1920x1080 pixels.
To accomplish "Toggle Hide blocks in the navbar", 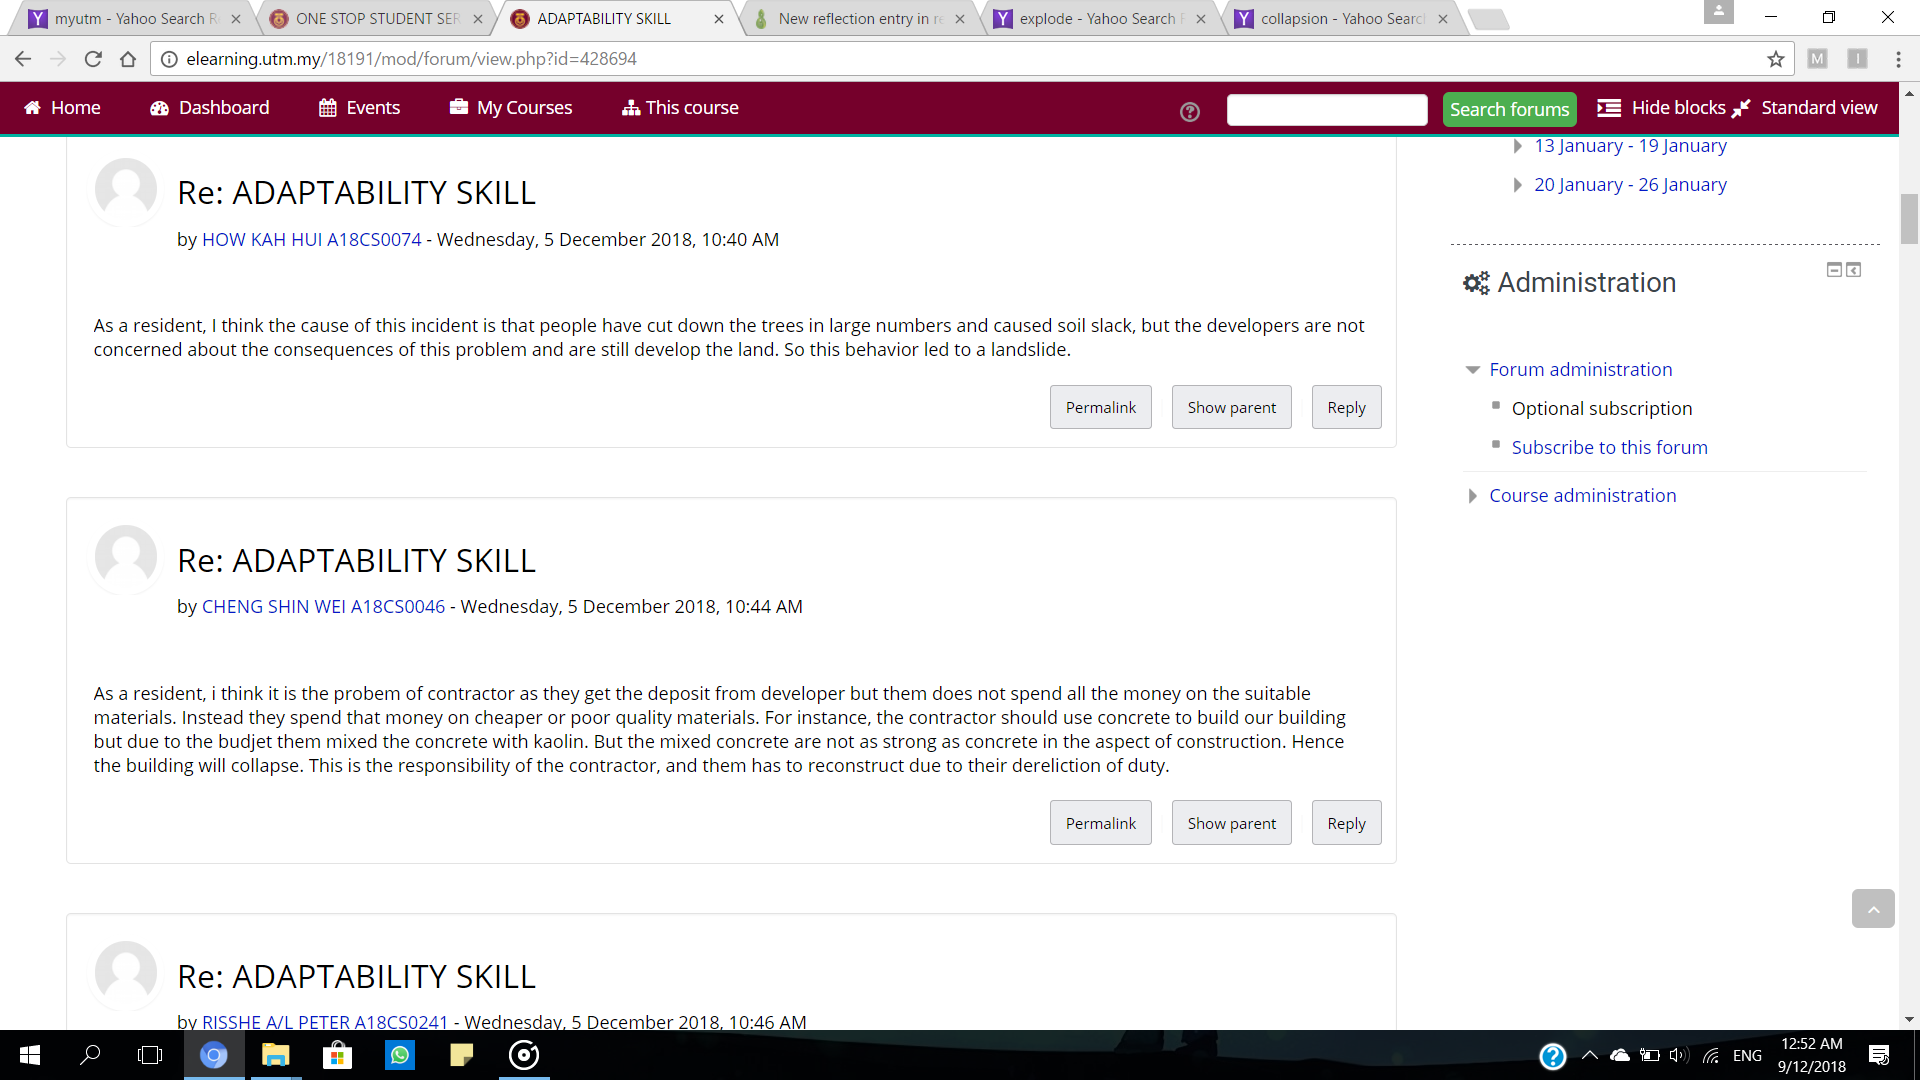I will [1661, 108].
